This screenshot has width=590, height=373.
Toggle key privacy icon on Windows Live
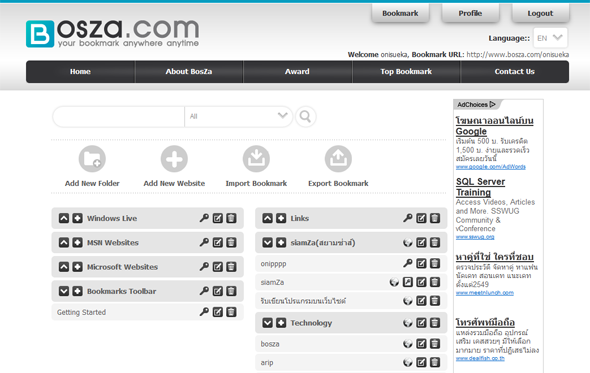[204, 218]
